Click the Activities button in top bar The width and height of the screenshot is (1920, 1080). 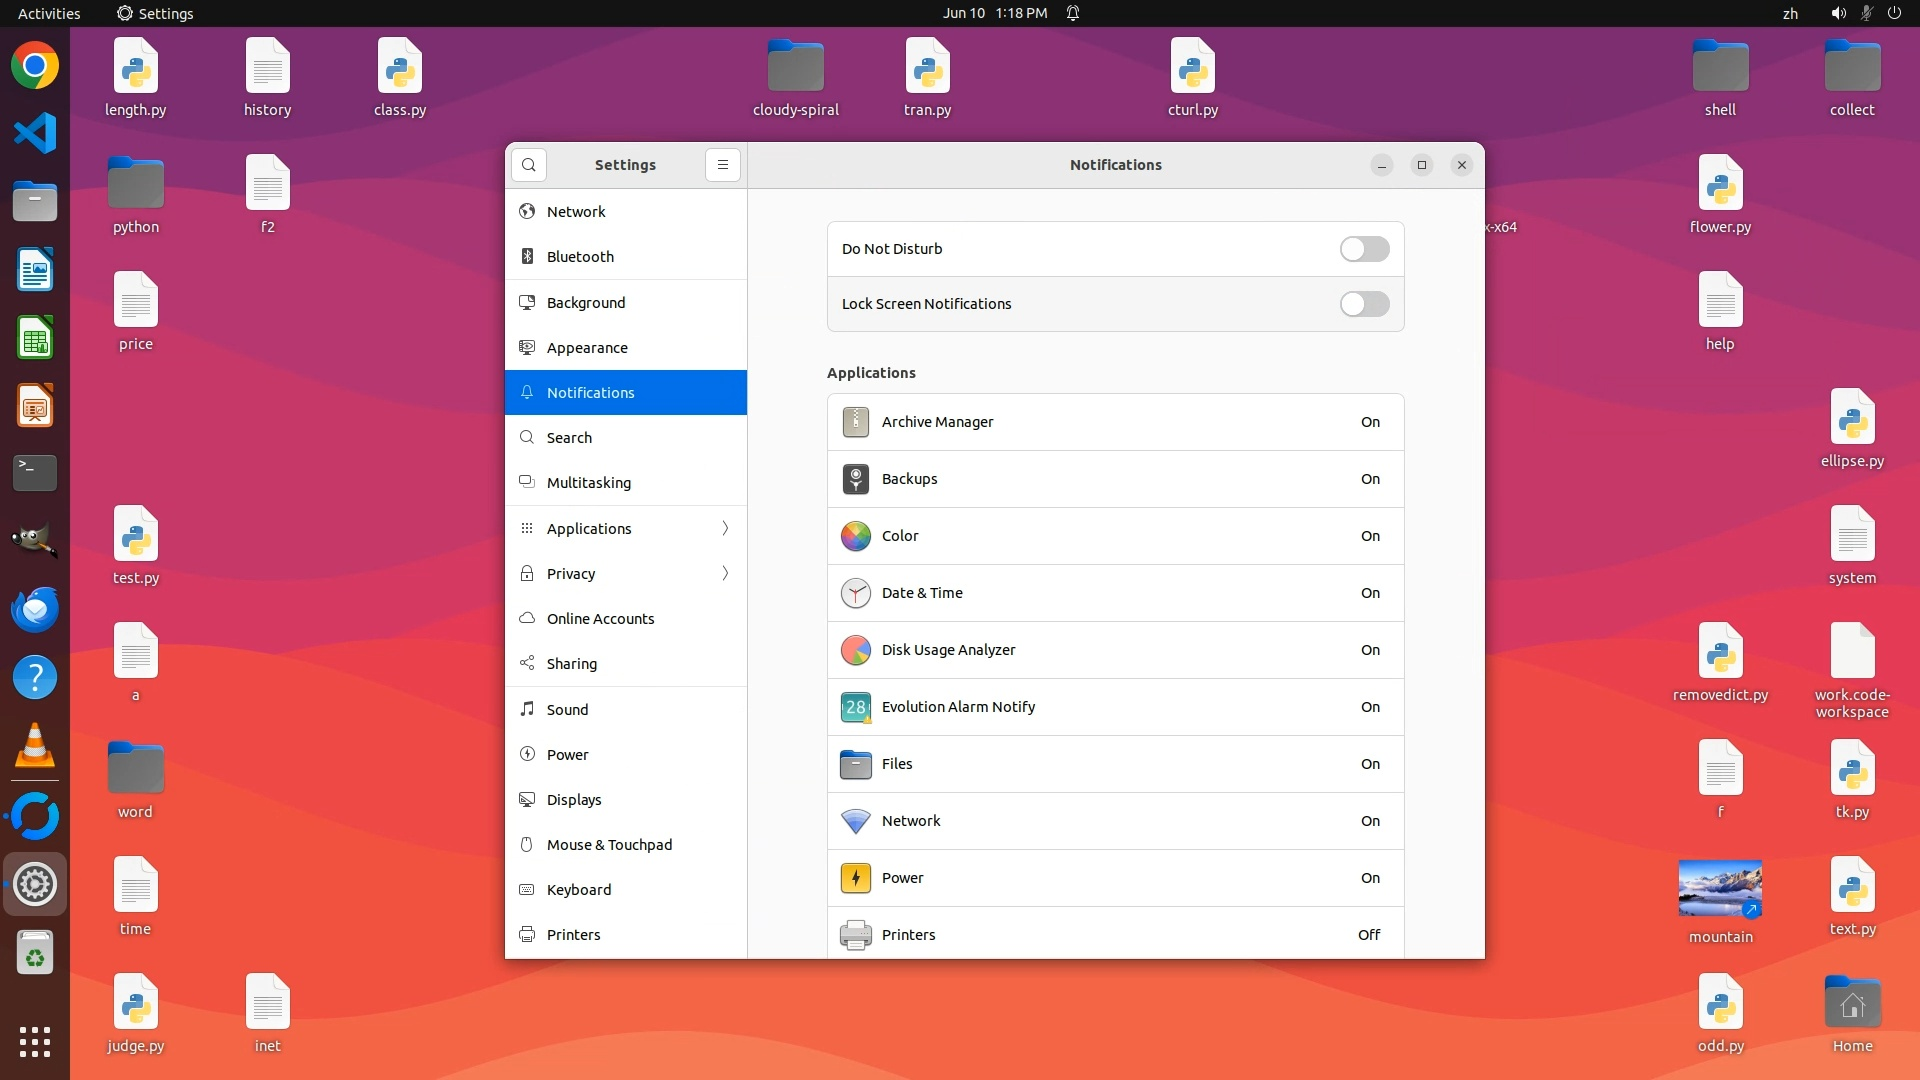49,13
